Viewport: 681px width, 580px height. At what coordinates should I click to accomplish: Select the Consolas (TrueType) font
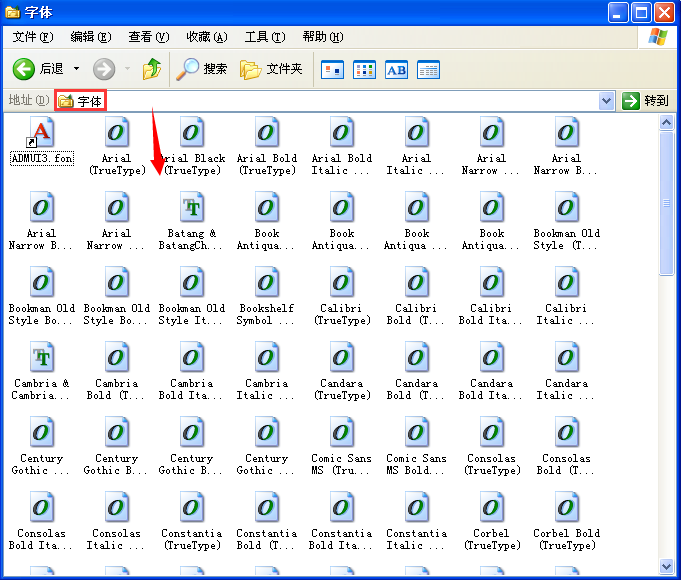[491, 447]
